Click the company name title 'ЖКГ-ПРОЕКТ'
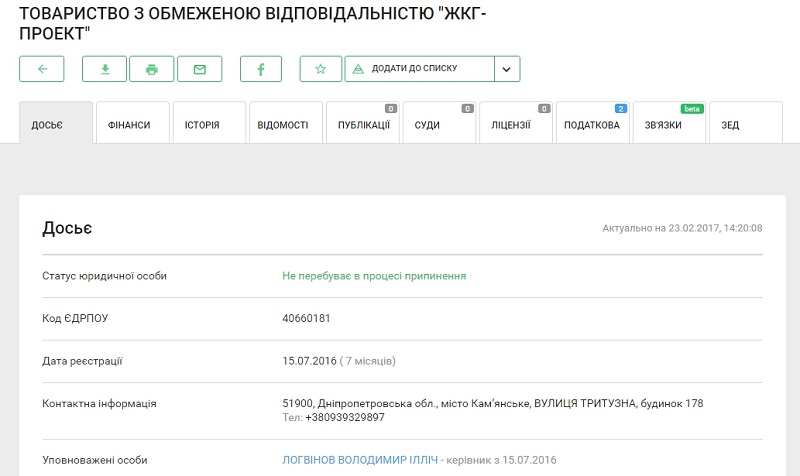This screenshot has width=800, height=476. (x=253, y=23)
